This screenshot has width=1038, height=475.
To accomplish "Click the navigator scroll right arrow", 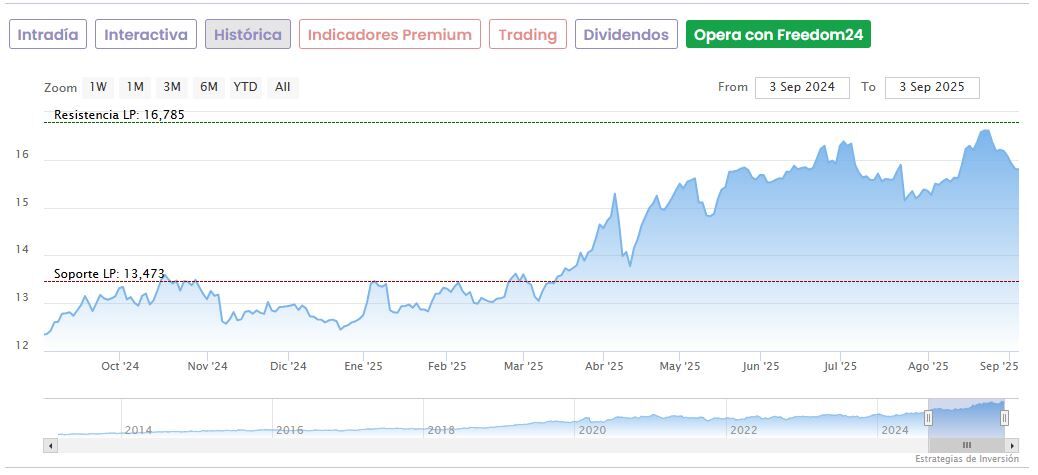I will point(1012,444).
